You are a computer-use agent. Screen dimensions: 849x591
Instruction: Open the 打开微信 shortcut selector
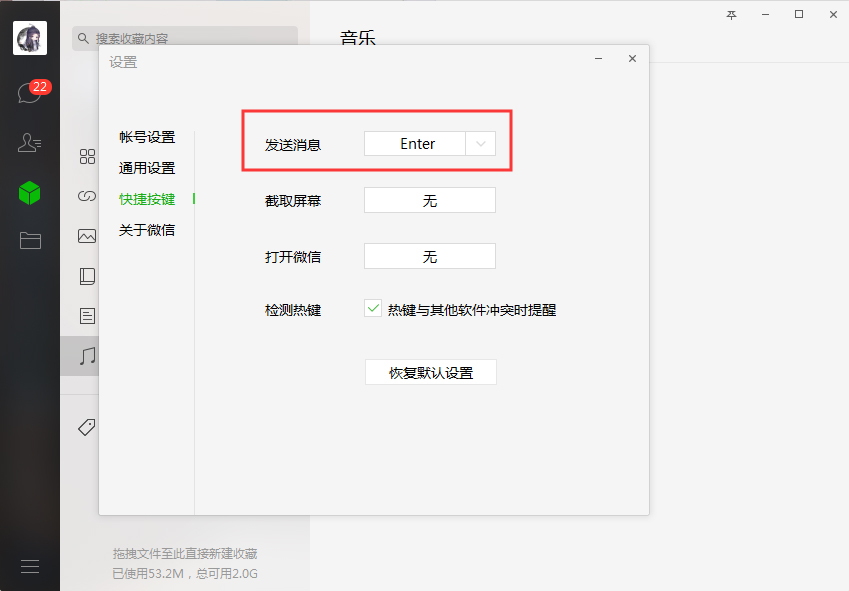430,256
